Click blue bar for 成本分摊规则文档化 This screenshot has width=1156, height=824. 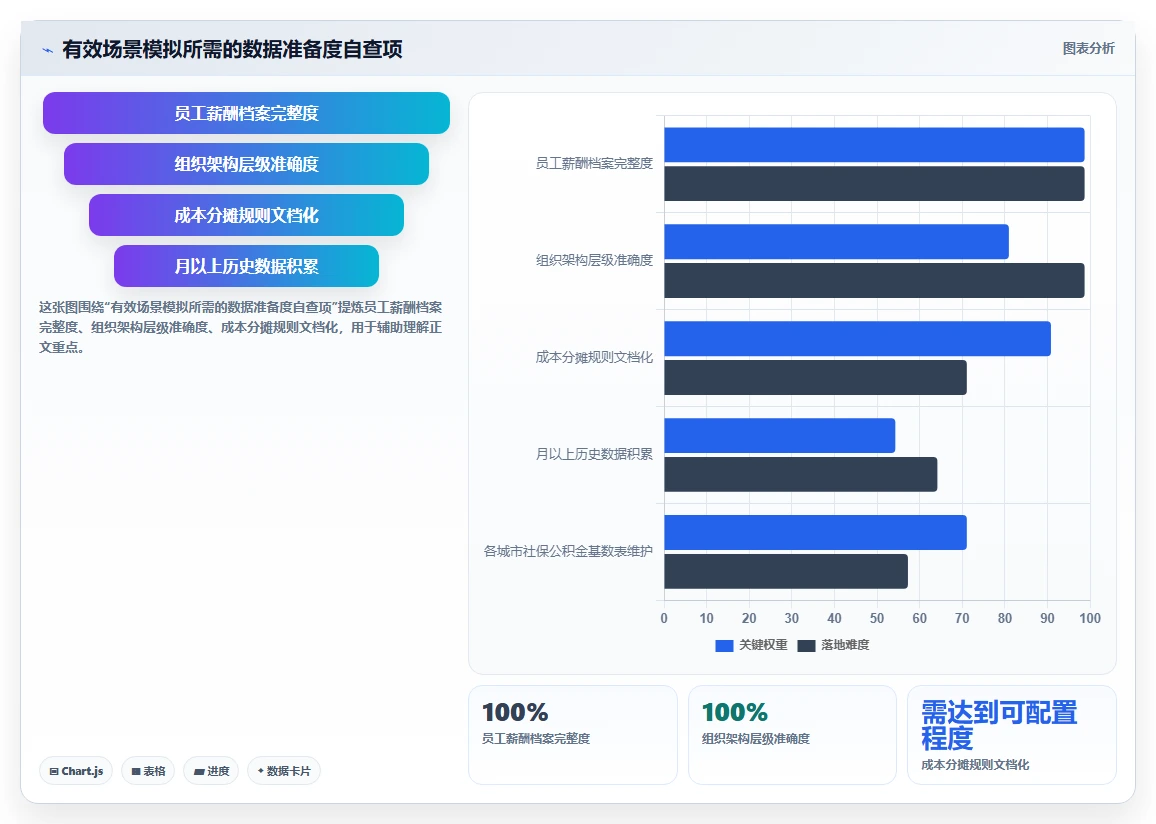[857, 338]
